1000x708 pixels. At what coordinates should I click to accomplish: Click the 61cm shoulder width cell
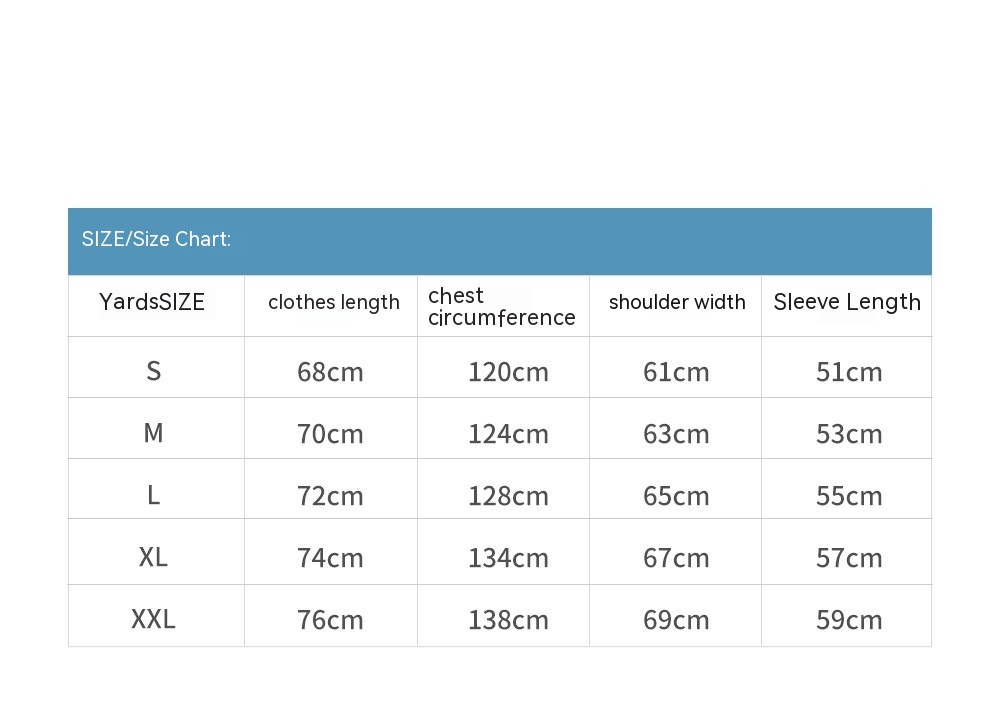click(x=676, y=372)
